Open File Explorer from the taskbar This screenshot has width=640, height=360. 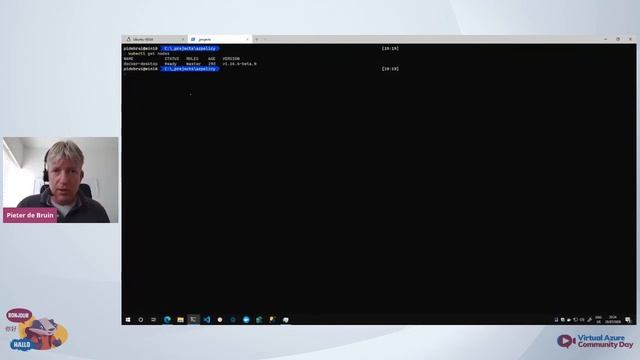pos(180,320)
